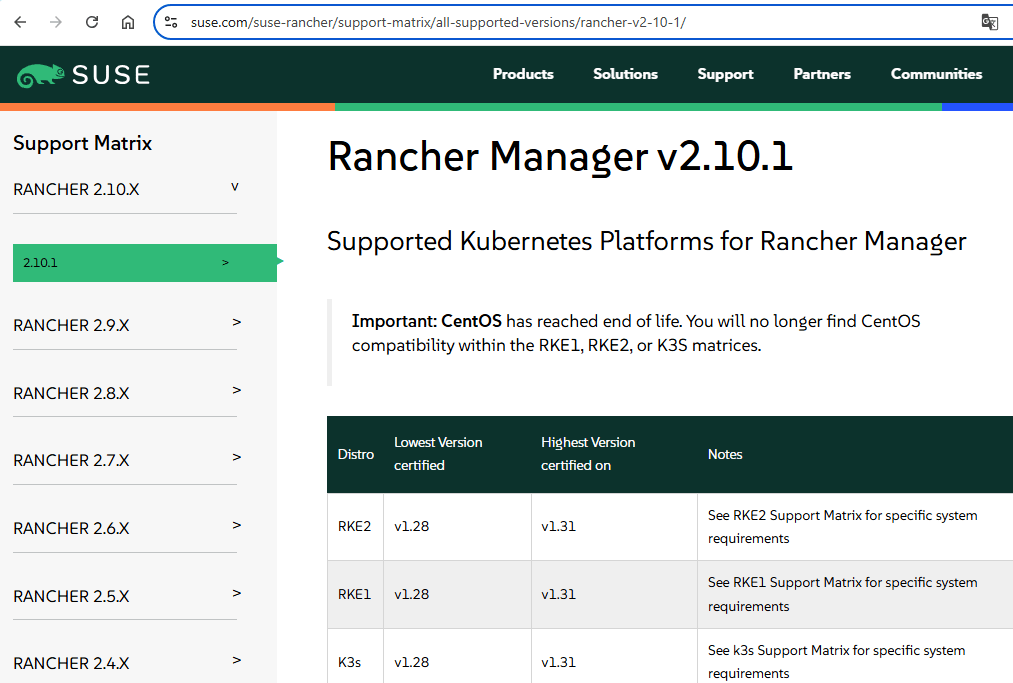1013x683 pixels.
Task: Open the Solutions menu
Action: coord(625,74)
